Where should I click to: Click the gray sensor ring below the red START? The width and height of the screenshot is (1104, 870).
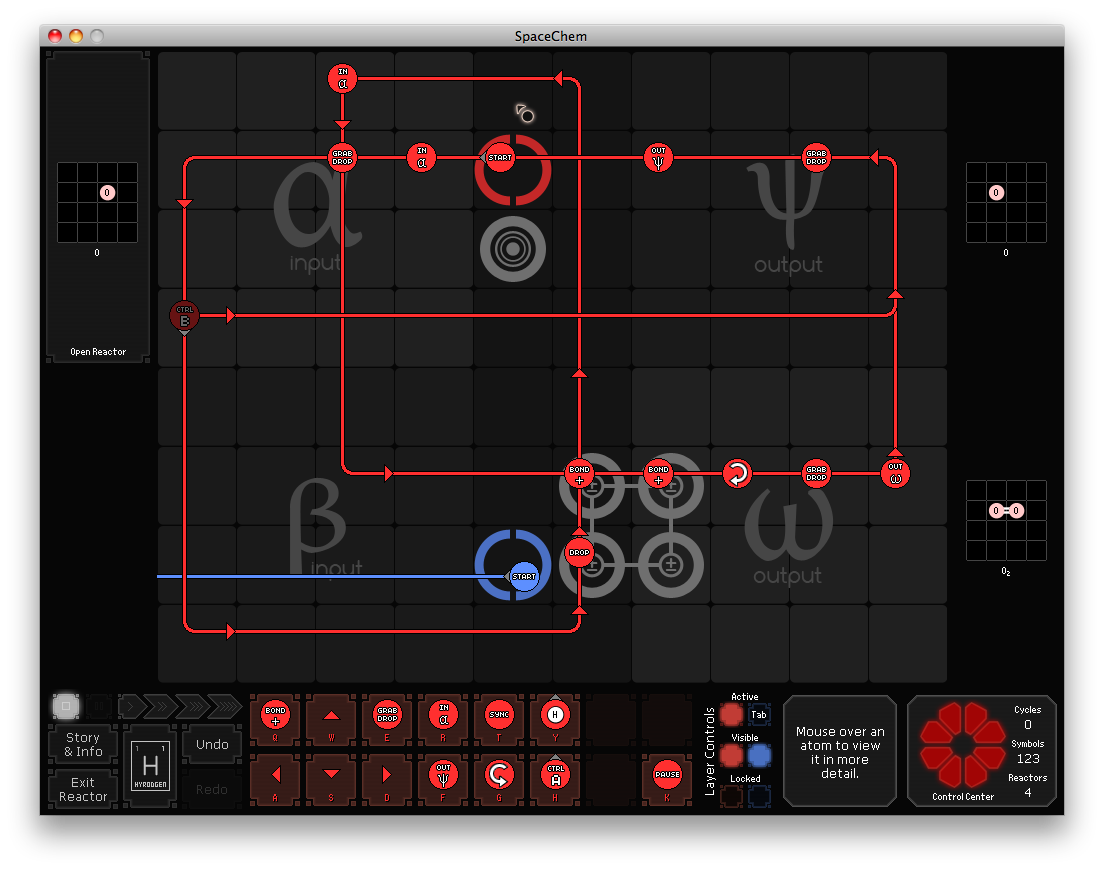(513, 249)
